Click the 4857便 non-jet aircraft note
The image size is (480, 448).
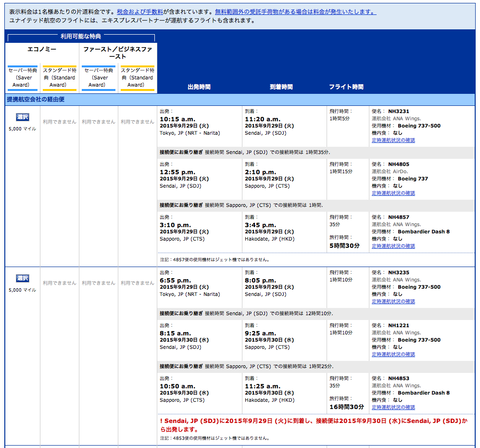(214, 260)
